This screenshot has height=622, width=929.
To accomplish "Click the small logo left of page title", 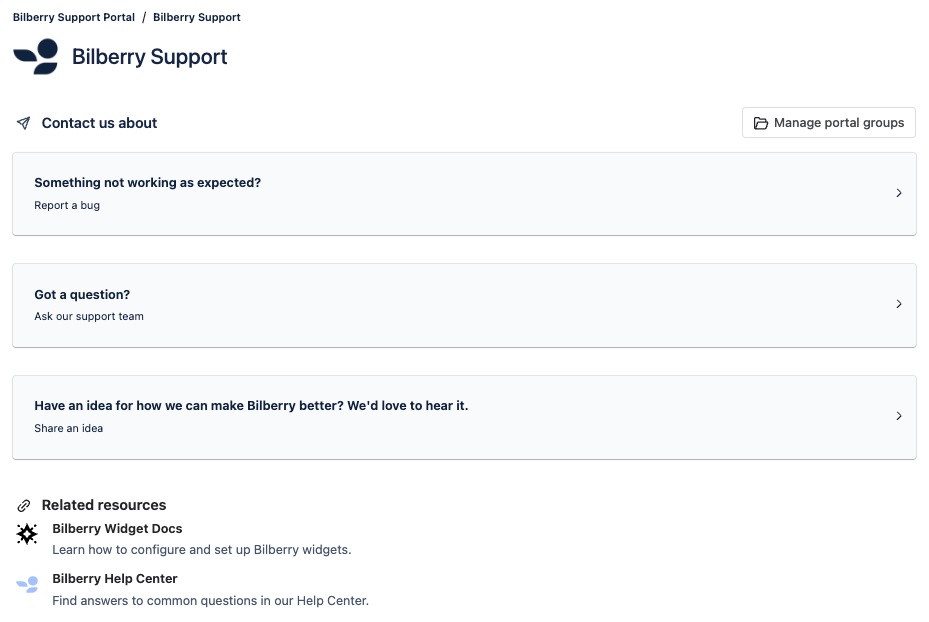I will click(x=35, y=57).
